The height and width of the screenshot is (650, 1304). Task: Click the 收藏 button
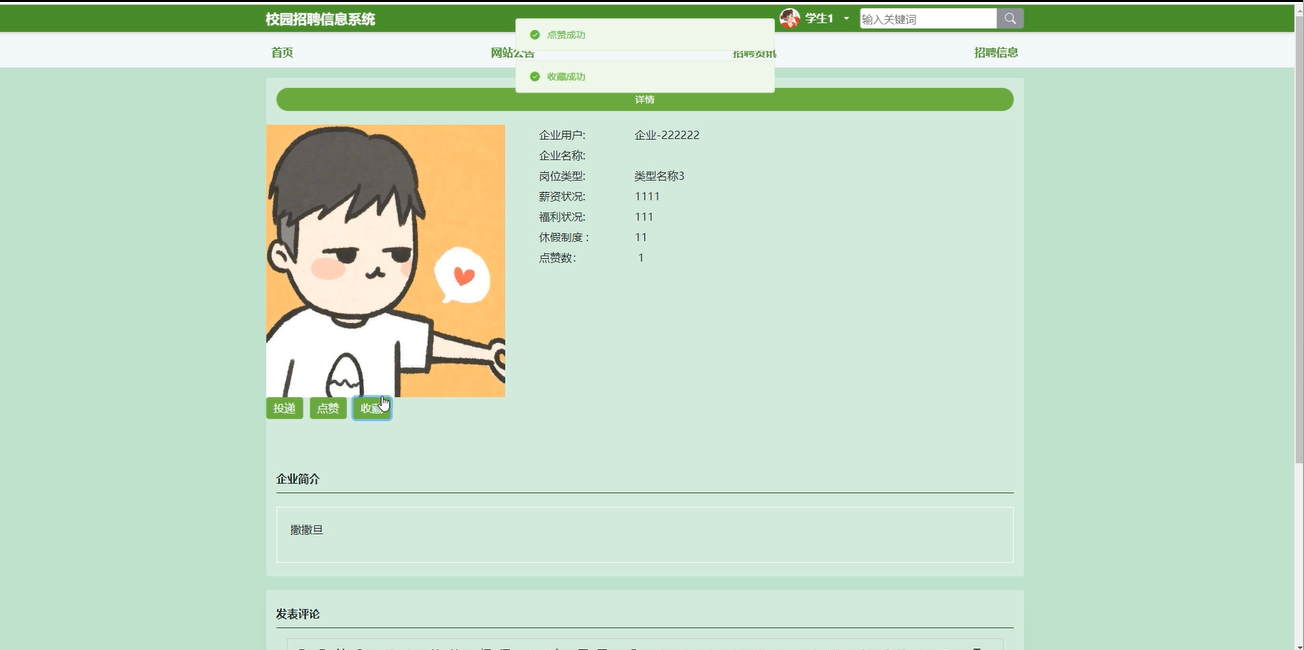pos(372,408)
